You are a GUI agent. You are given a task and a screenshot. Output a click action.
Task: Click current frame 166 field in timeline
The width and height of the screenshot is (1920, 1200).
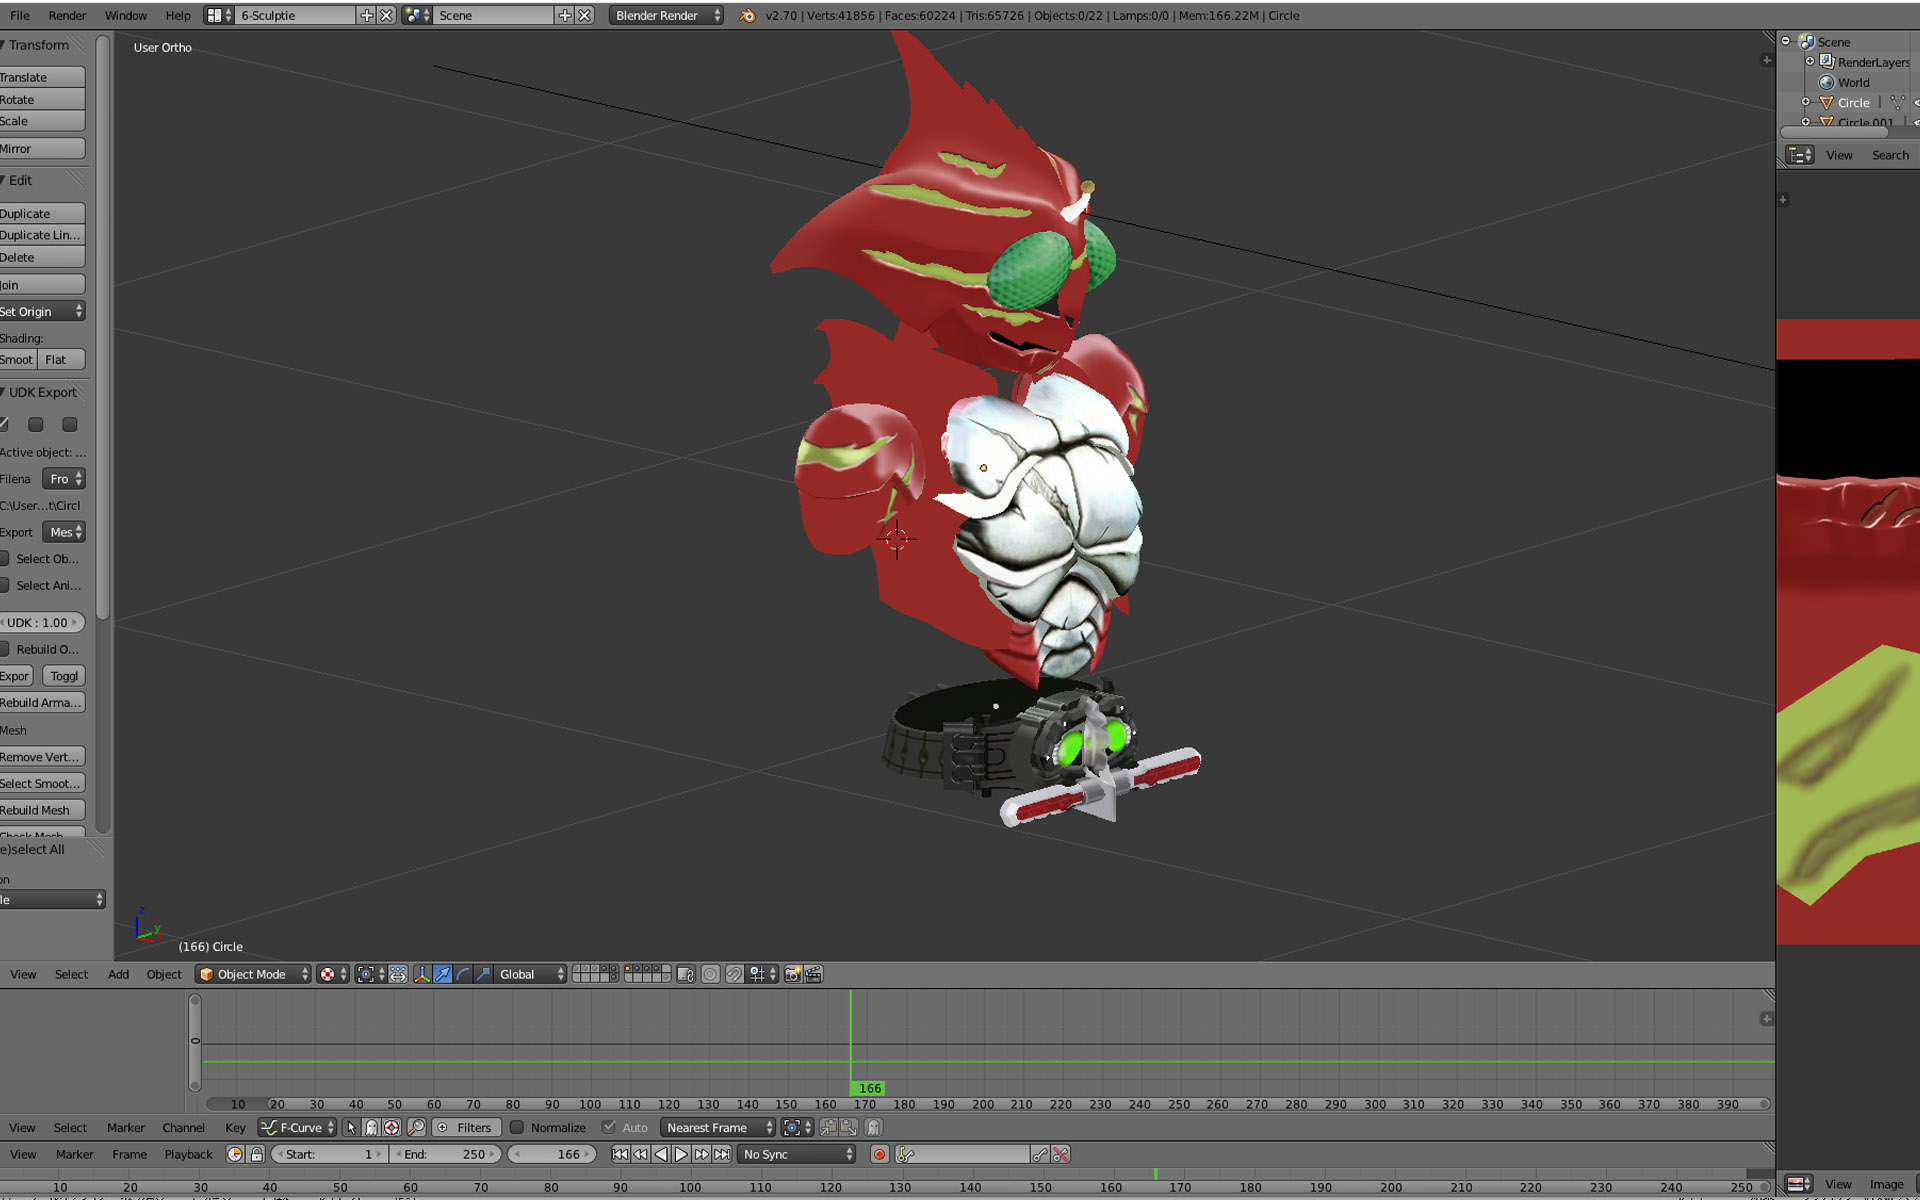(x=553, y=1154)
